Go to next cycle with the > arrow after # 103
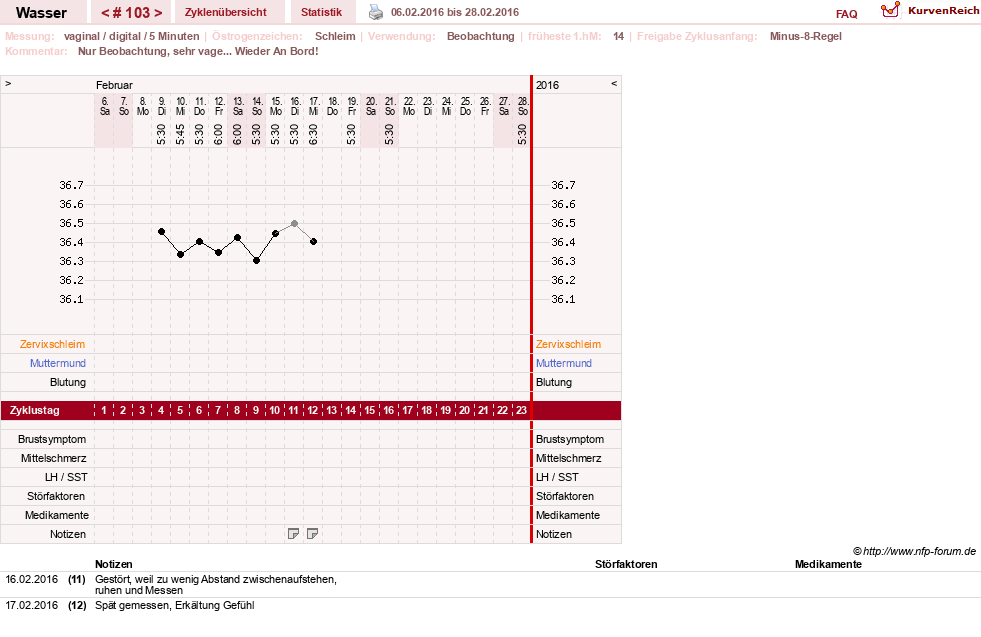This screenshot has width=981, height=637. [158, 13]
